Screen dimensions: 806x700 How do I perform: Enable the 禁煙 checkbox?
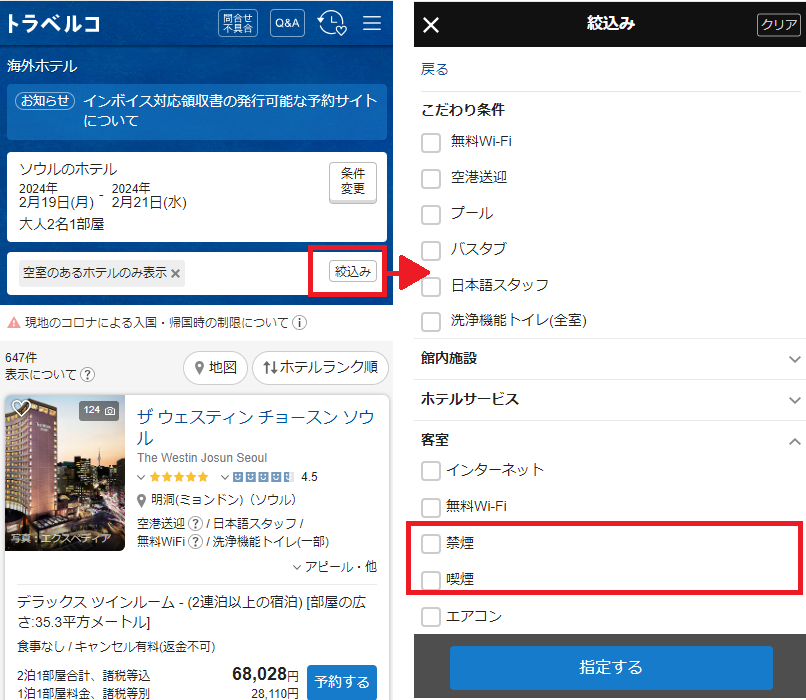431,544
